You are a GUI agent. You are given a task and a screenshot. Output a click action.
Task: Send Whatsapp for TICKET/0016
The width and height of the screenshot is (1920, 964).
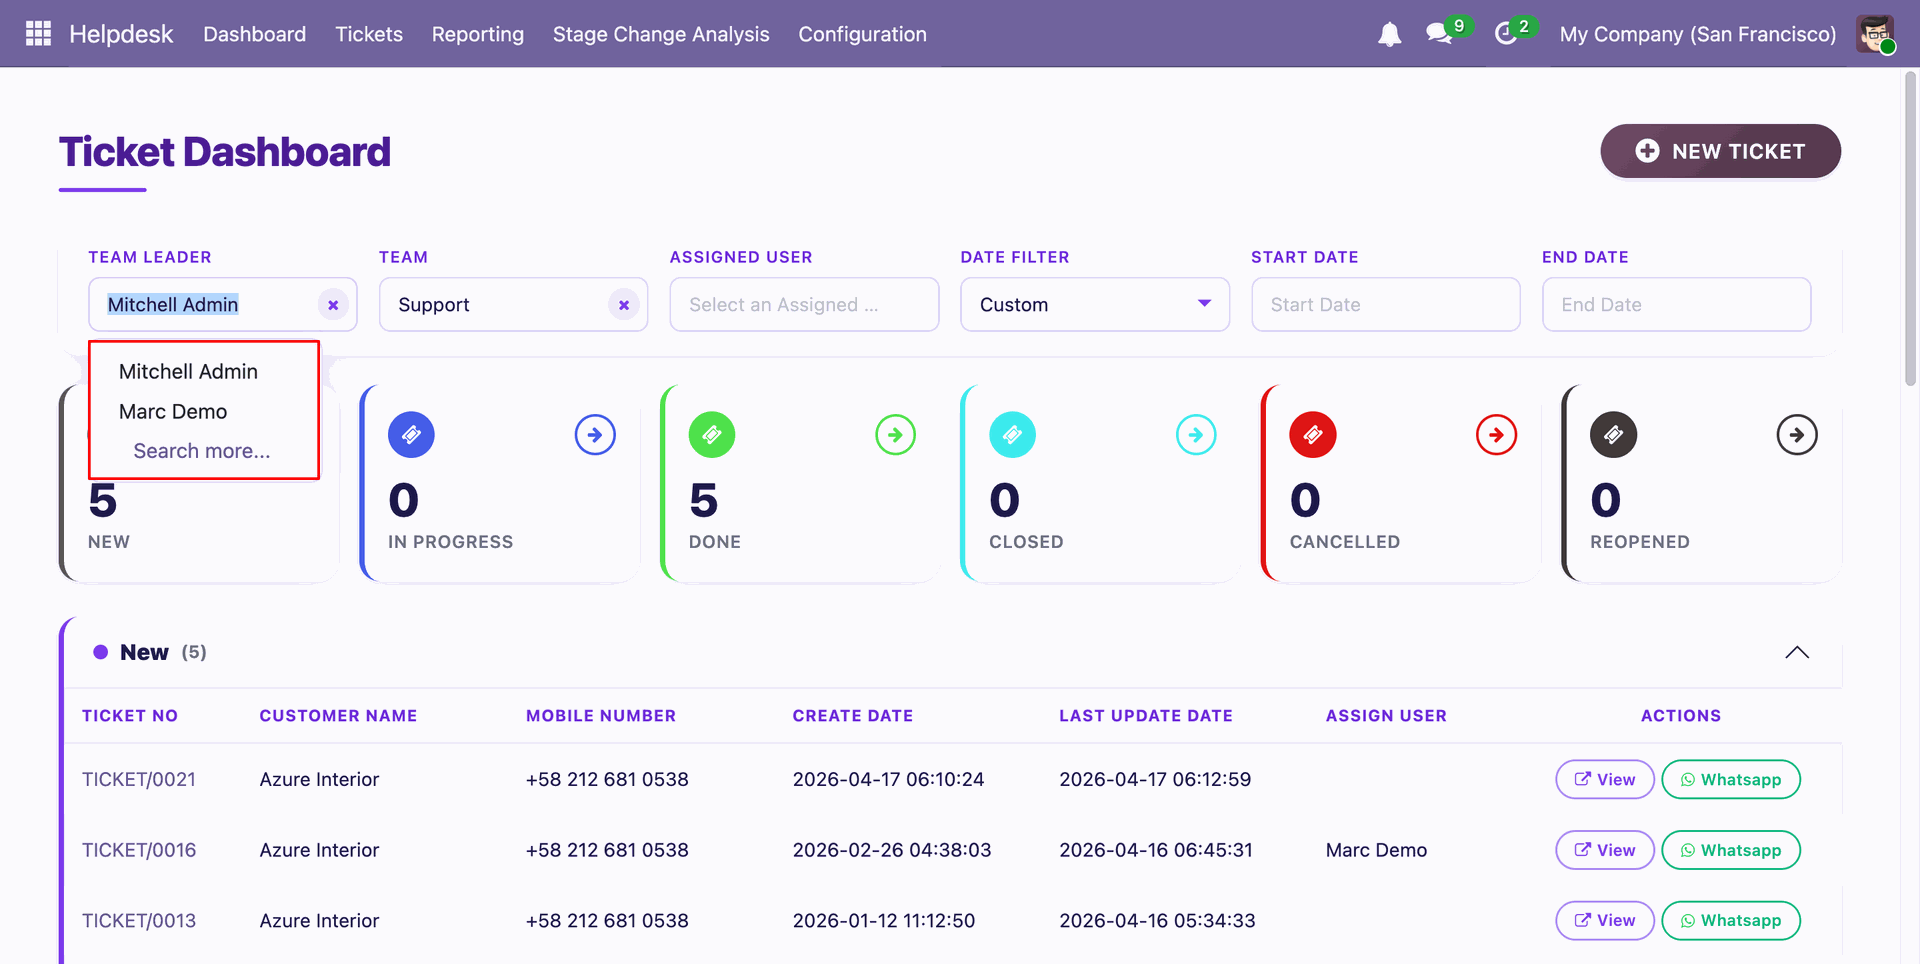[x=1731, y=850]
